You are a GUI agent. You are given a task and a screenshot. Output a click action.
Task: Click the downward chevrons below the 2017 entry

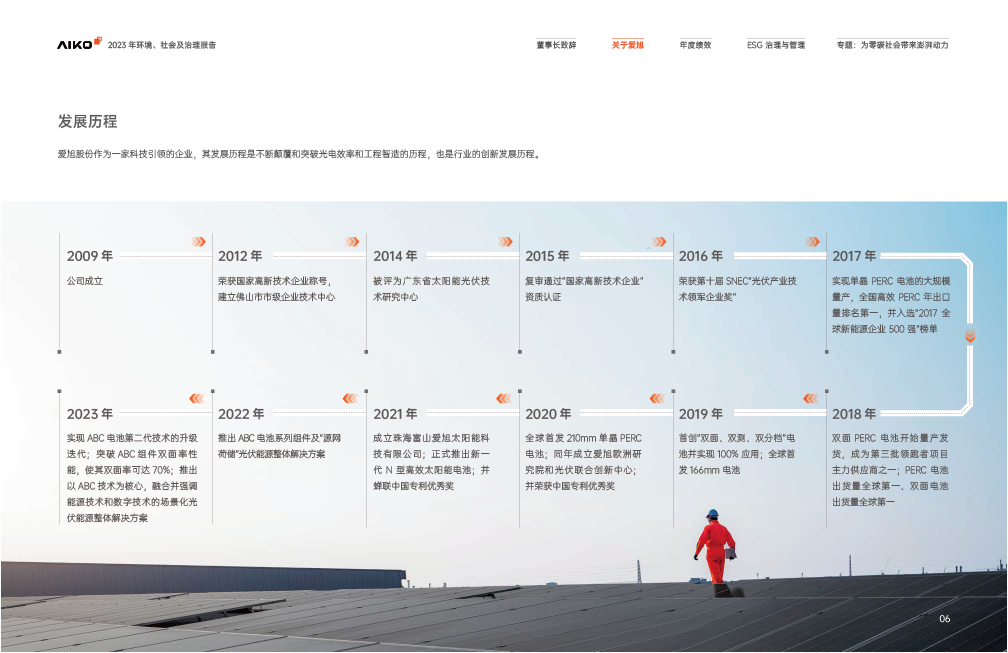[x=969, y=337]
